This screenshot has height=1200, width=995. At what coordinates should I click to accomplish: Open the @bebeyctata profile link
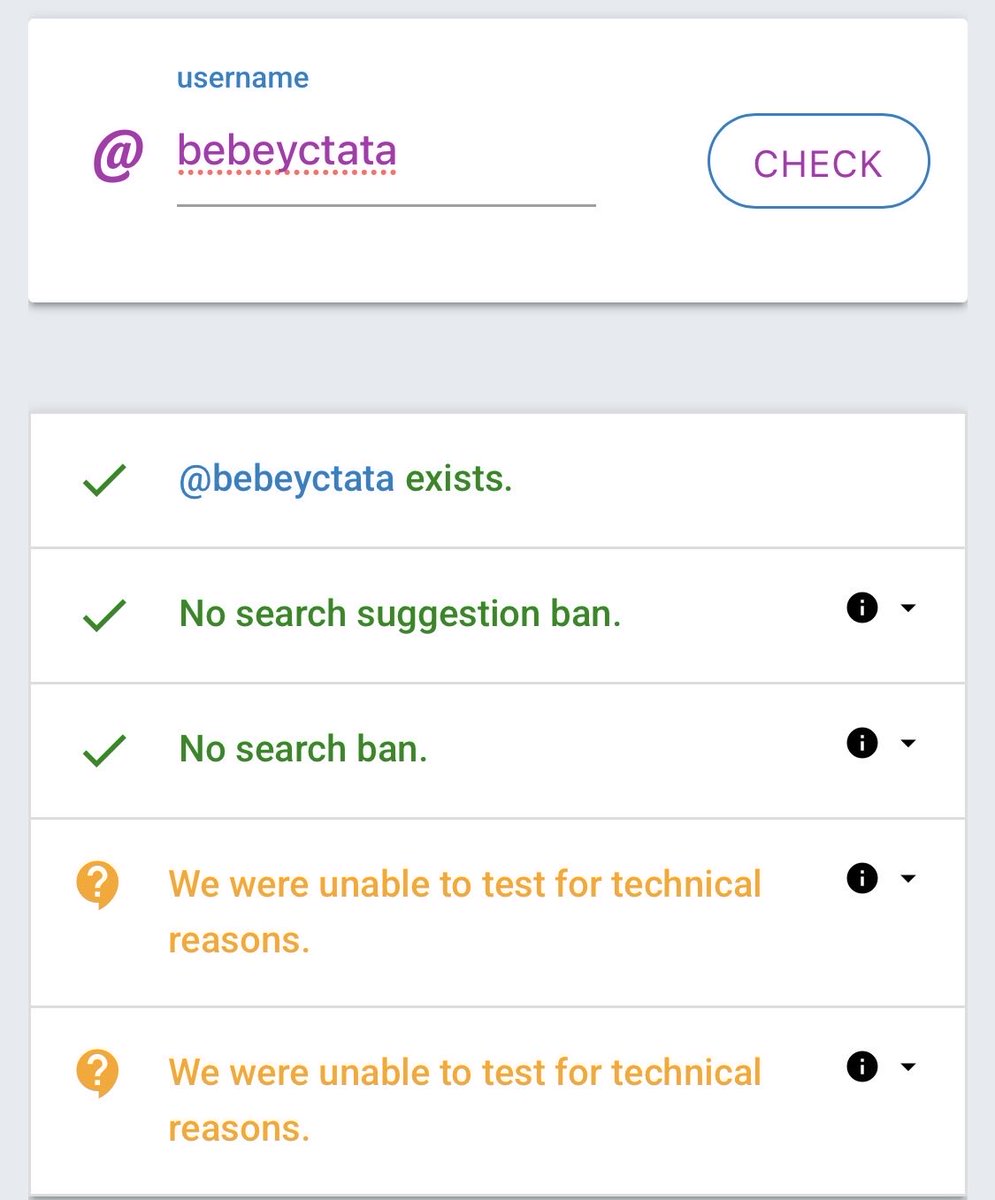(286, 480)
